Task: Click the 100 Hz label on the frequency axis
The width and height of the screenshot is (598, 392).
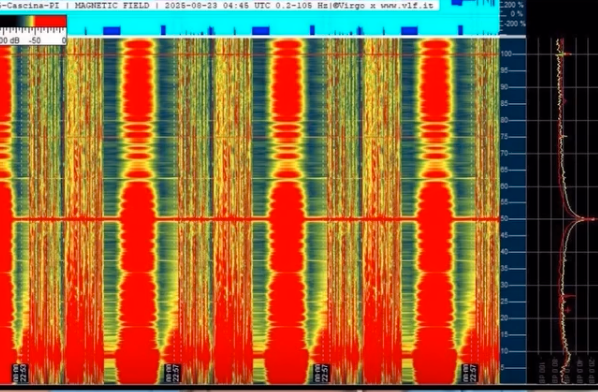Action: point(506,54)
